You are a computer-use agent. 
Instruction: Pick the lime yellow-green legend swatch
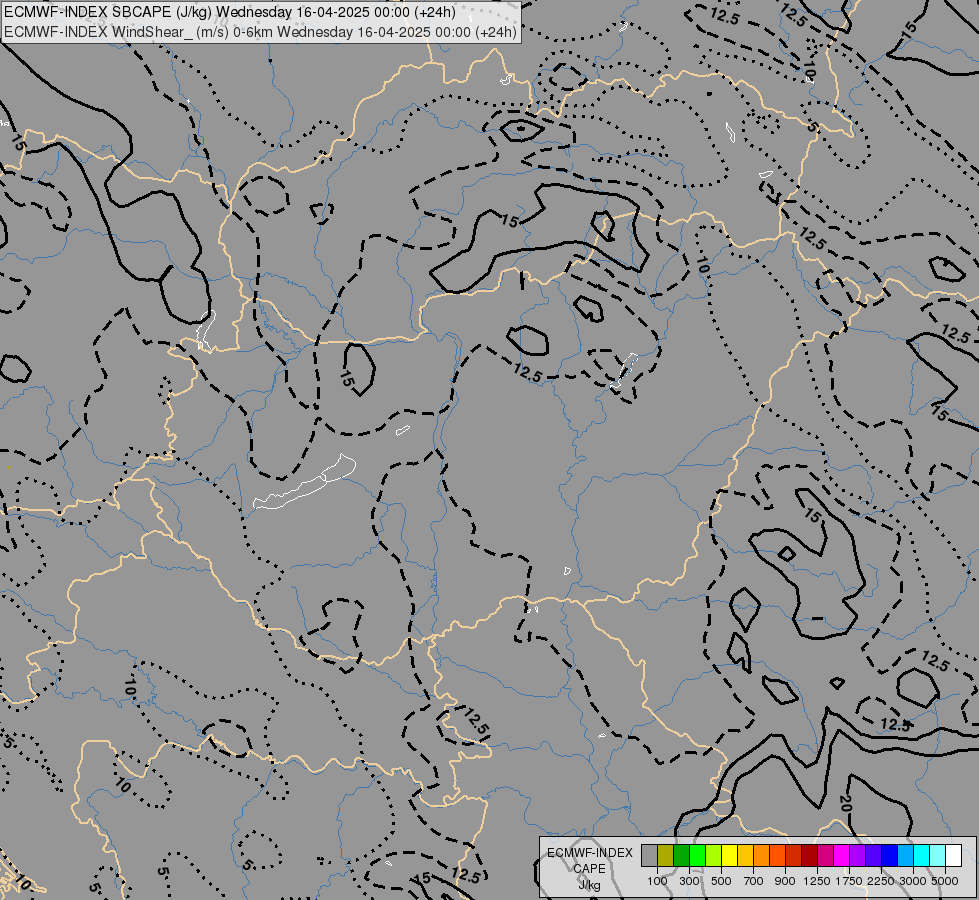(x=713, y=855)
